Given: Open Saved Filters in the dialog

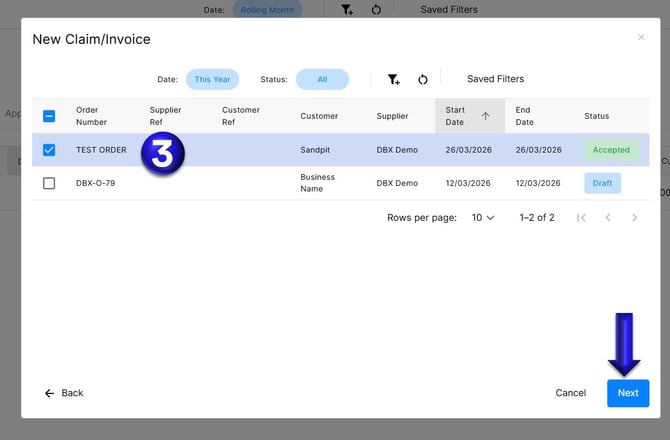Looking at the screenshot, I should point(495,79).
